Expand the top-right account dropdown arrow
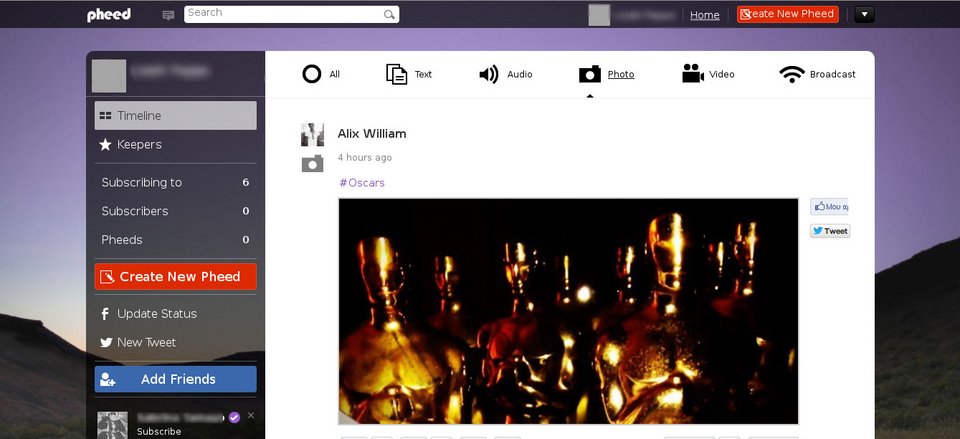Image resolution: width=960 pixels, height=439 pixels. click(x=865, y=14)
